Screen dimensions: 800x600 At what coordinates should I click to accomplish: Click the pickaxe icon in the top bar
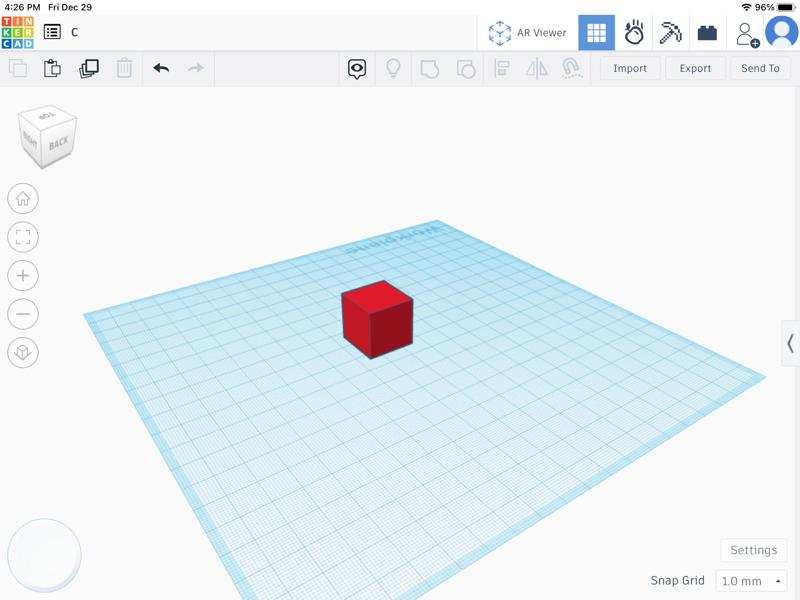click(671, 31)
